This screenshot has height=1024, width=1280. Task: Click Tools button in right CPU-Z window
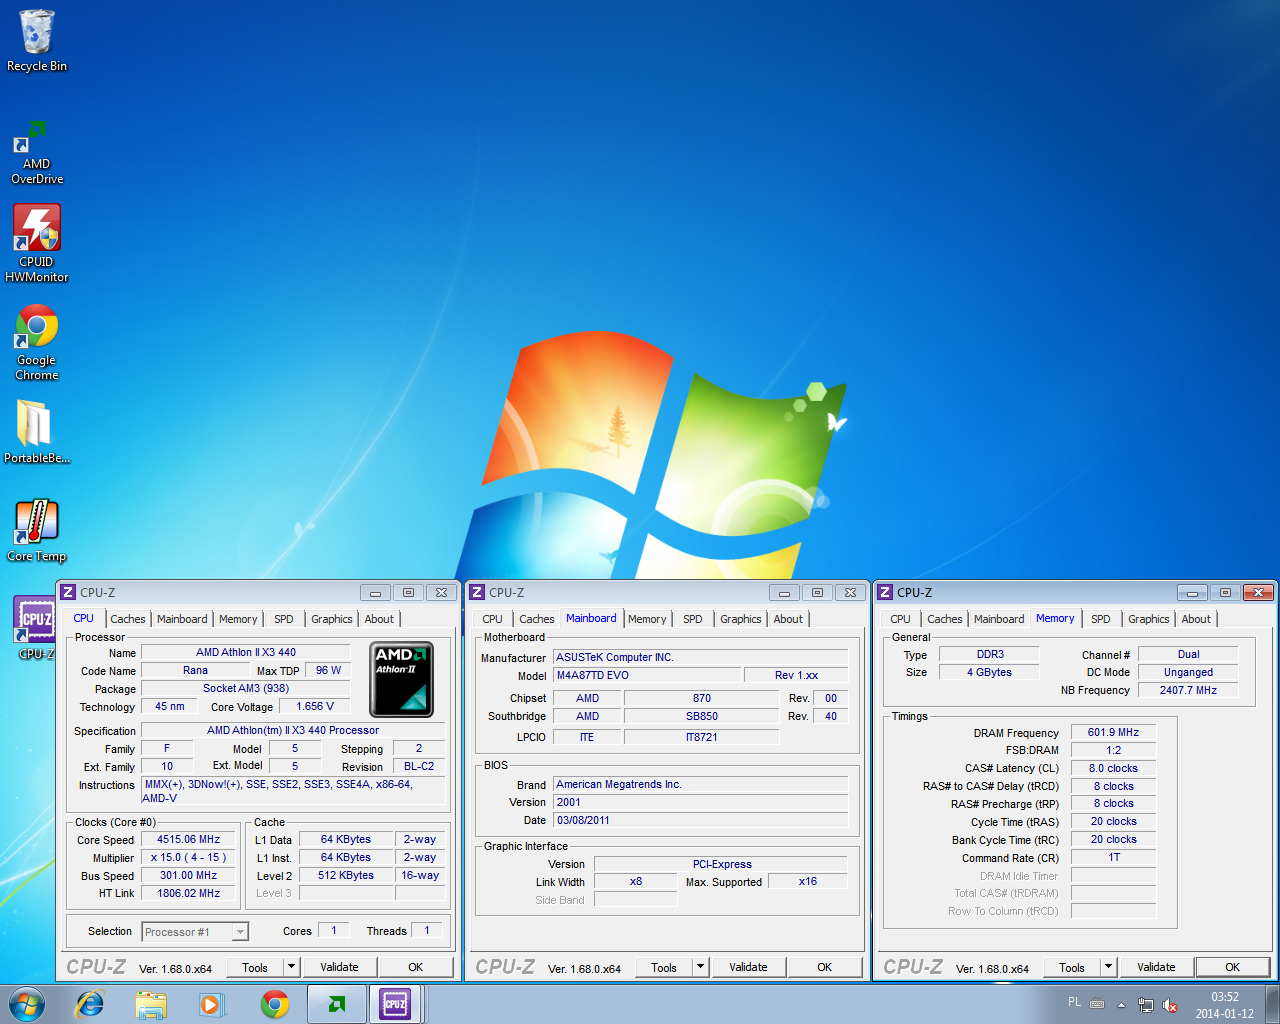click(x=1072, y=967)
